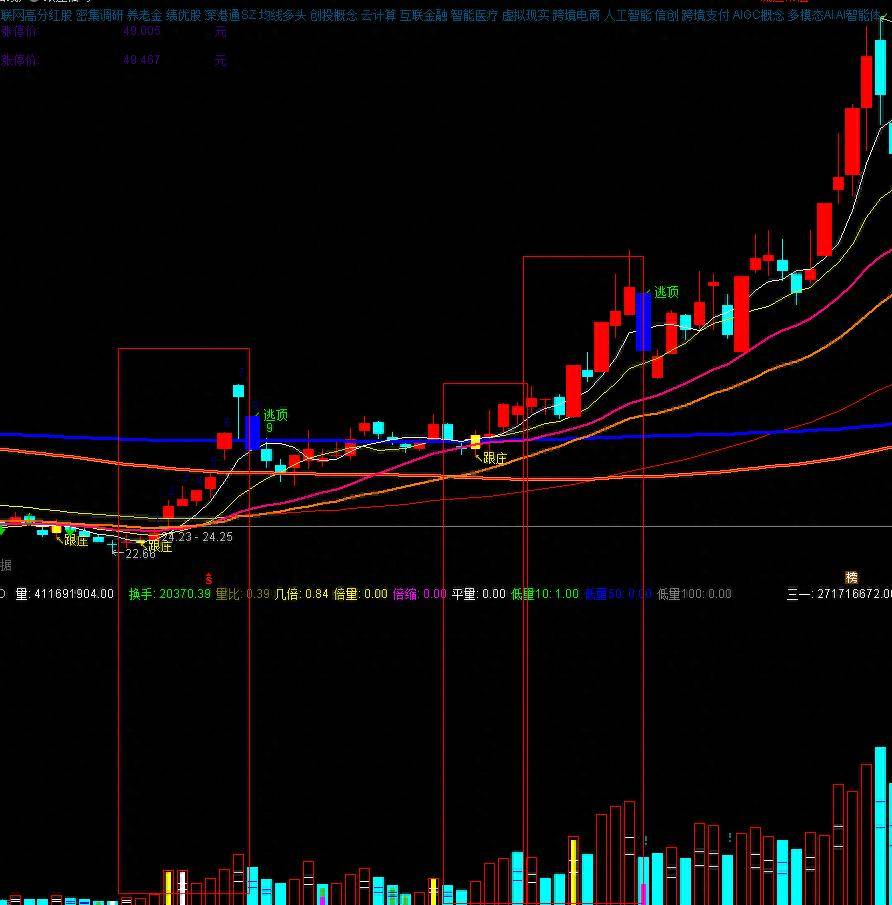Click the red $ marker icon

[209, 578]
